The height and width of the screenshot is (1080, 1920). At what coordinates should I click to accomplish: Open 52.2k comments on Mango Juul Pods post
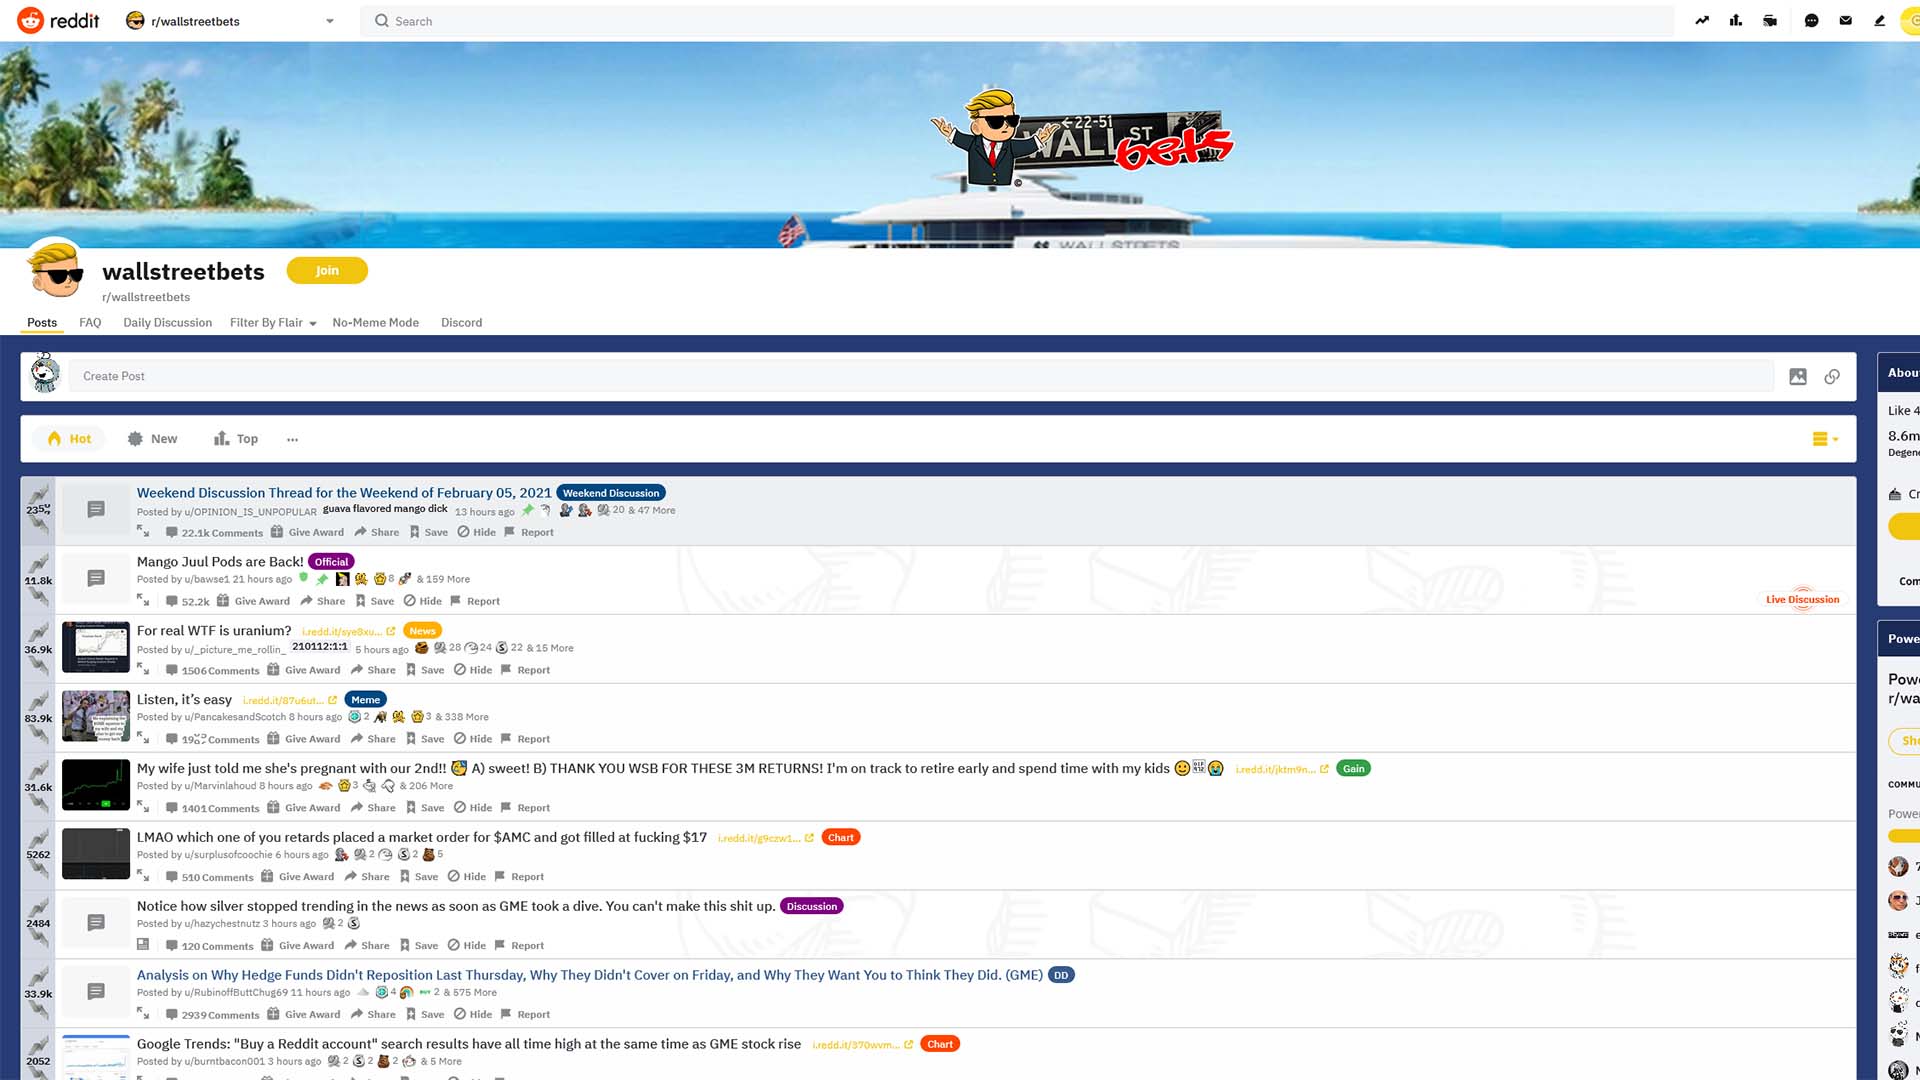point(188,601)
